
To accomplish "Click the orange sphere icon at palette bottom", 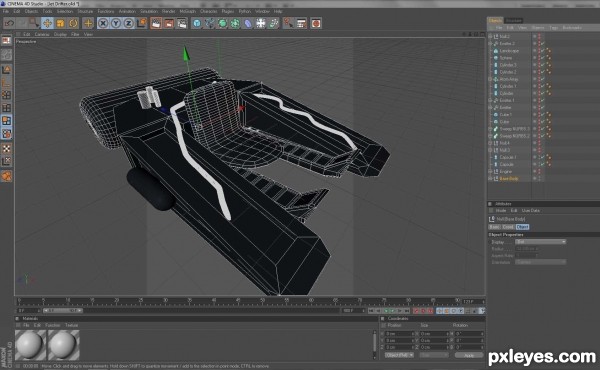I will [x=7, y=176].
